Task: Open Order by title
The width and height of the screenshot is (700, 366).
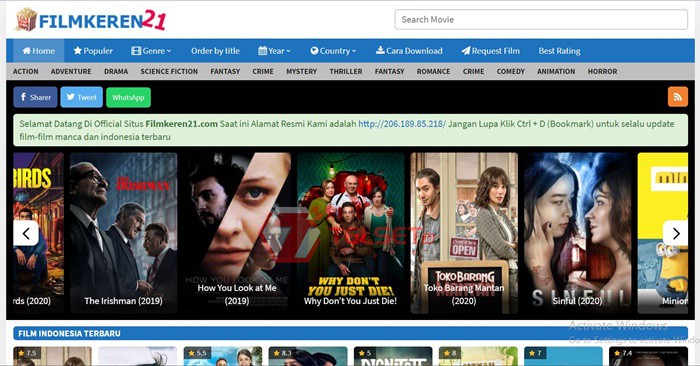Action: click(215, 51)
